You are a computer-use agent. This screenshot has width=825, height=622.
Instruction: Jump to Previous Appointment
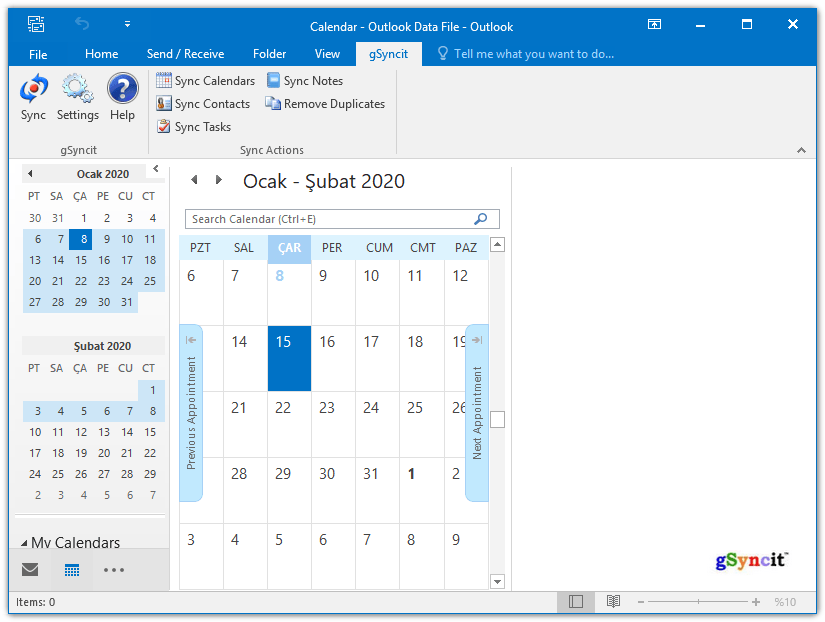point(191,412)
